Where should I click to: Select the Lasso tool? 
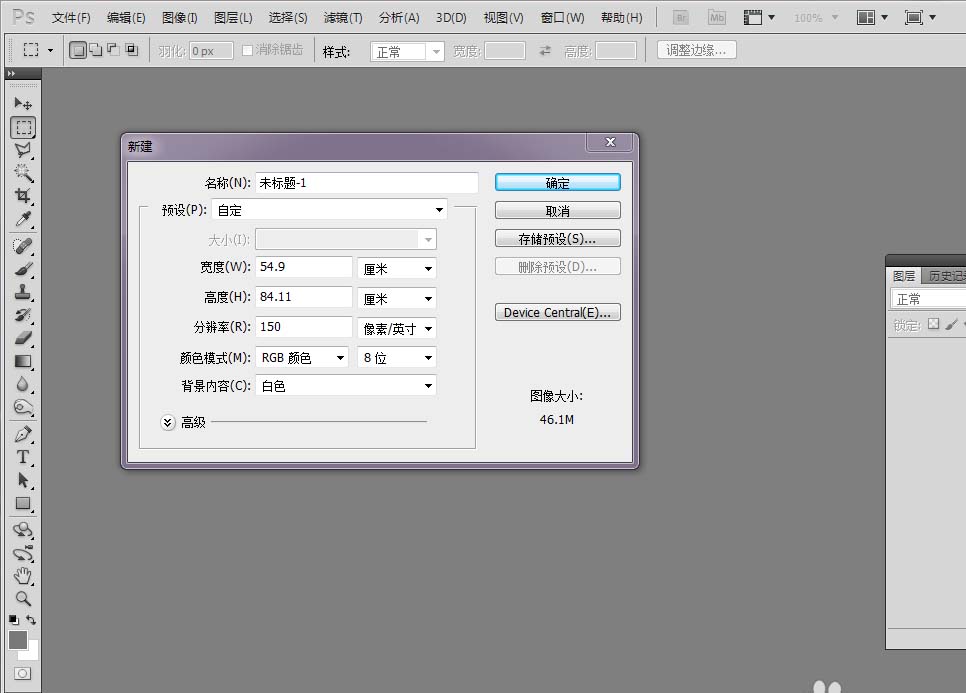(23, 148)
